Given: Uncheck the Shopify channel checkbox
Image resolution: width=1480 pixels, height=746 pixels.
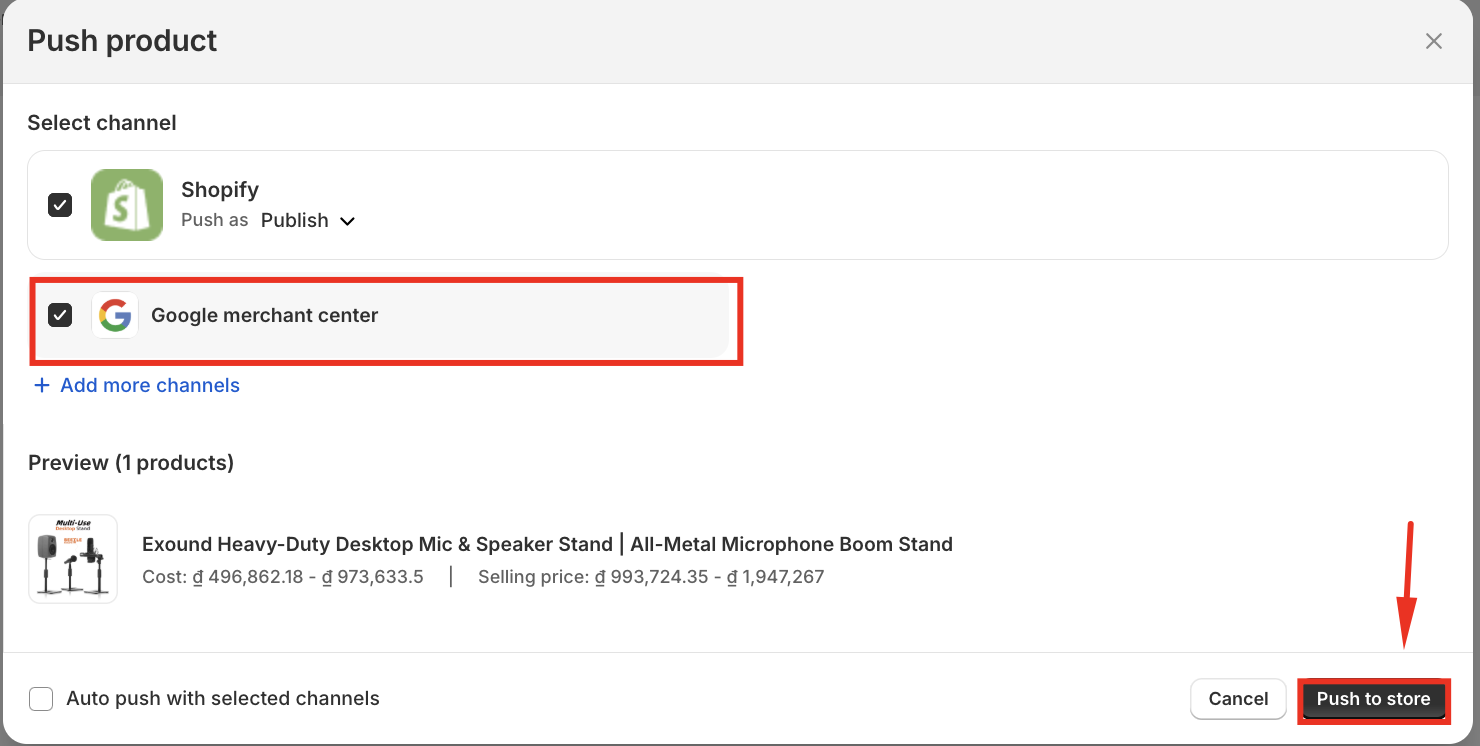Looking at the screenshot, I should coord(60,205).
